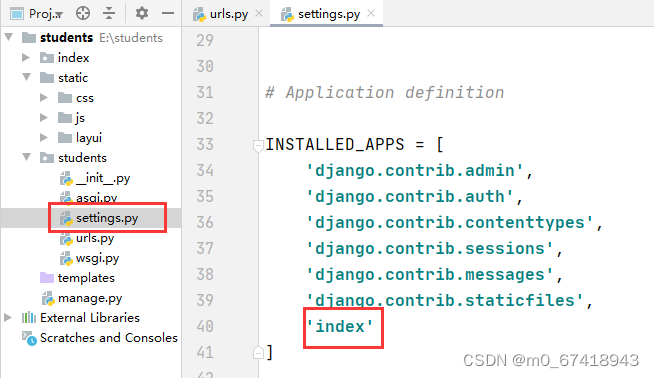Place cursor on 'index' string
654x378 pixels.
[340, 326]
